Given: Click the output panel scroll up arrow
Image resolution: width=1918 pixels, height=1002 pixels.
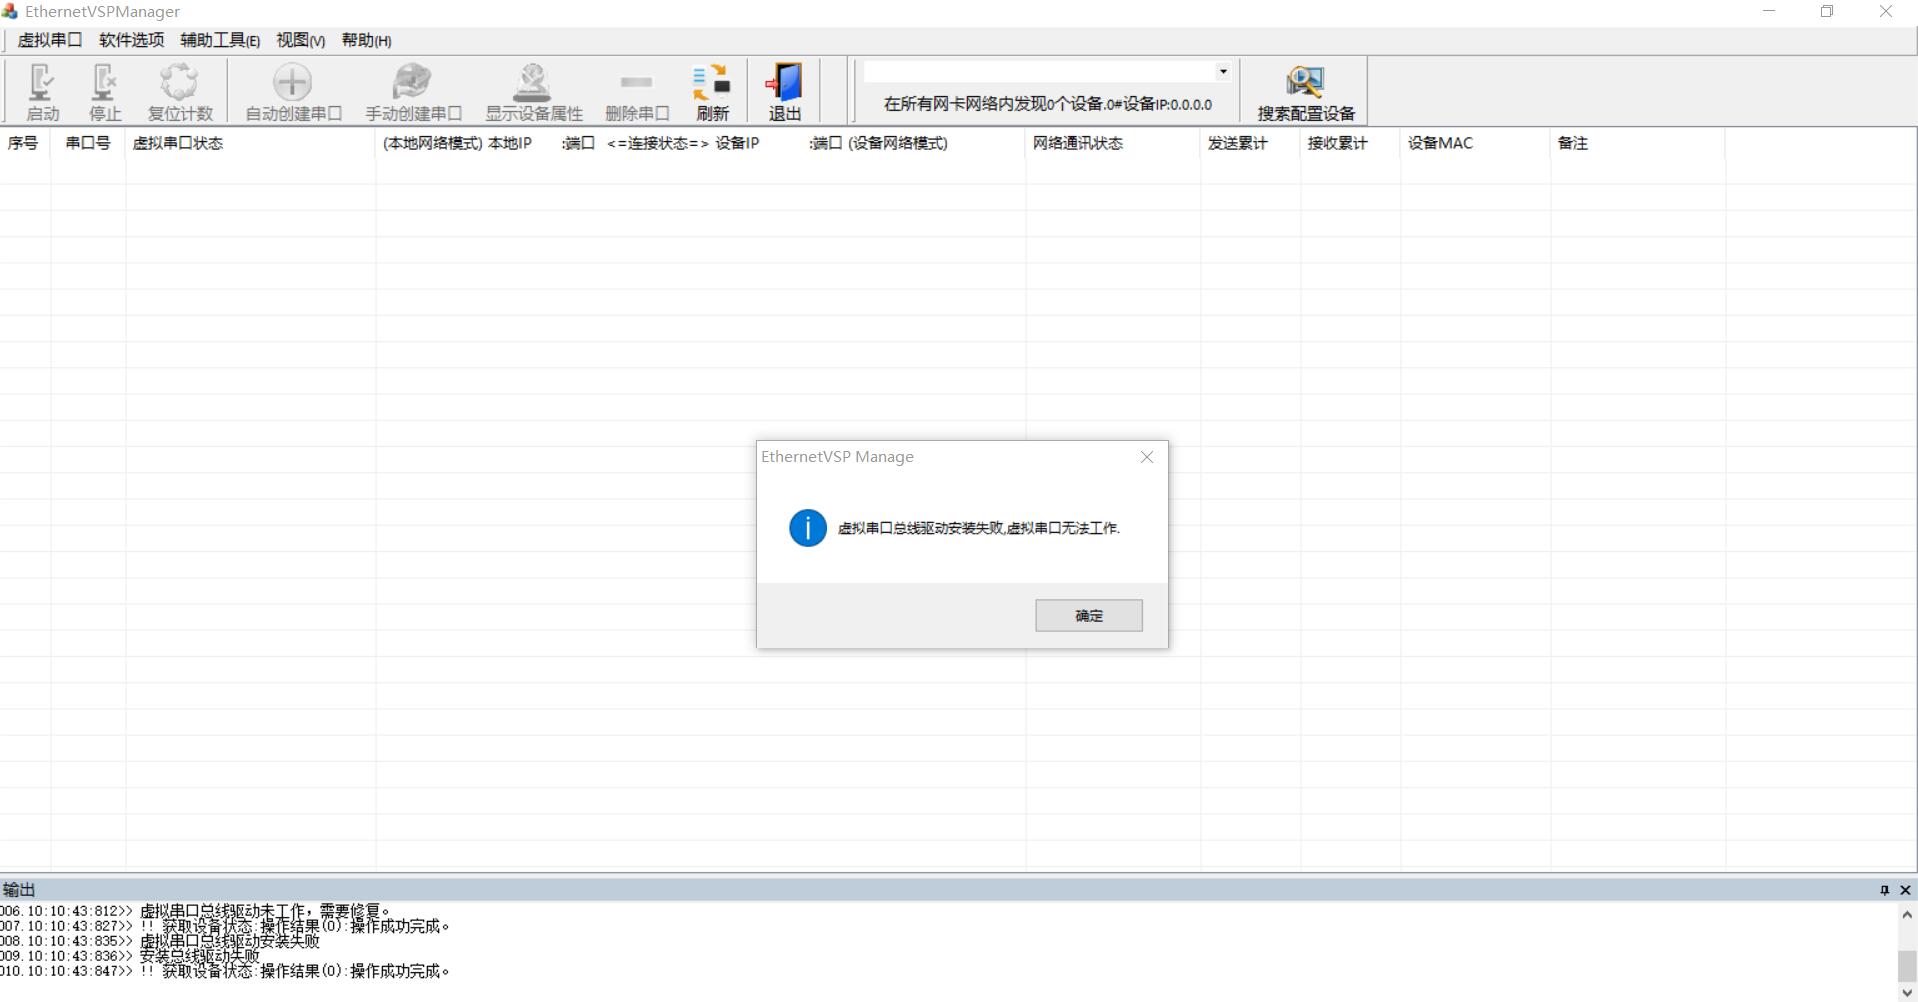Looking at the screenshot, I should (1907, 914).
